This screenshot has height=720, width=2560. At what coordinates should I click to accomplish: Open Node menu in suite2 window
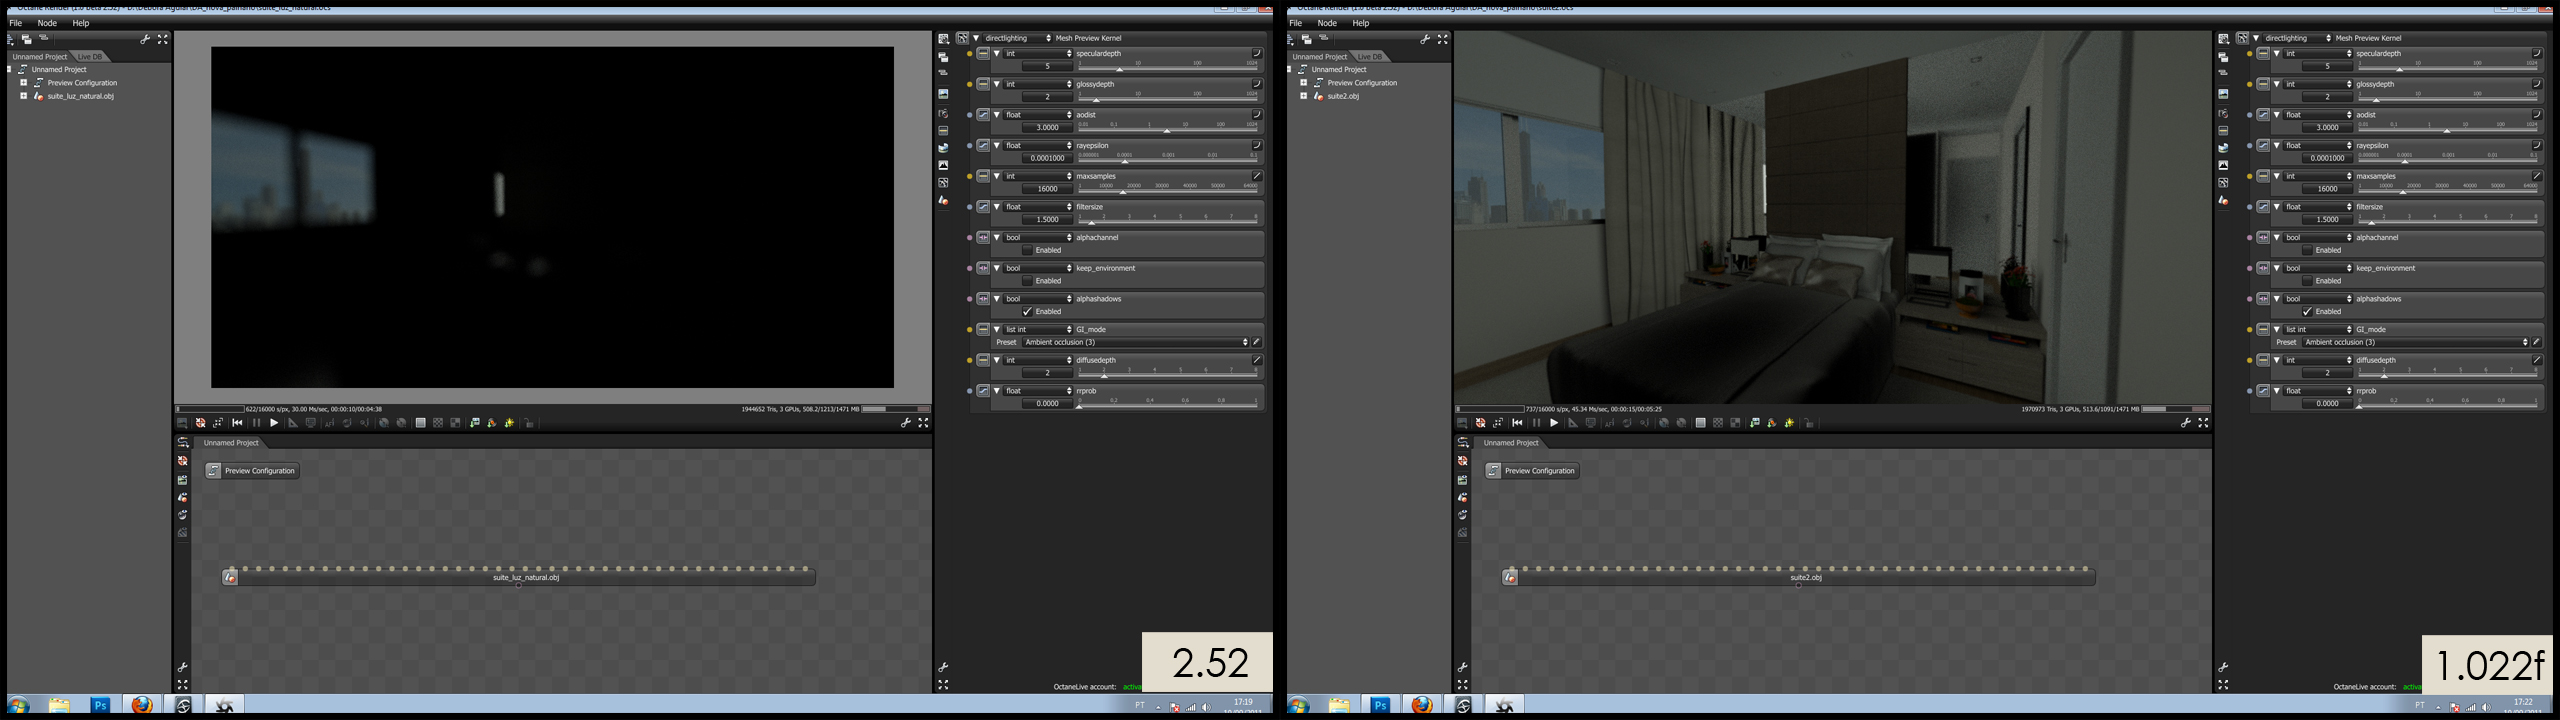[1327, 23]
